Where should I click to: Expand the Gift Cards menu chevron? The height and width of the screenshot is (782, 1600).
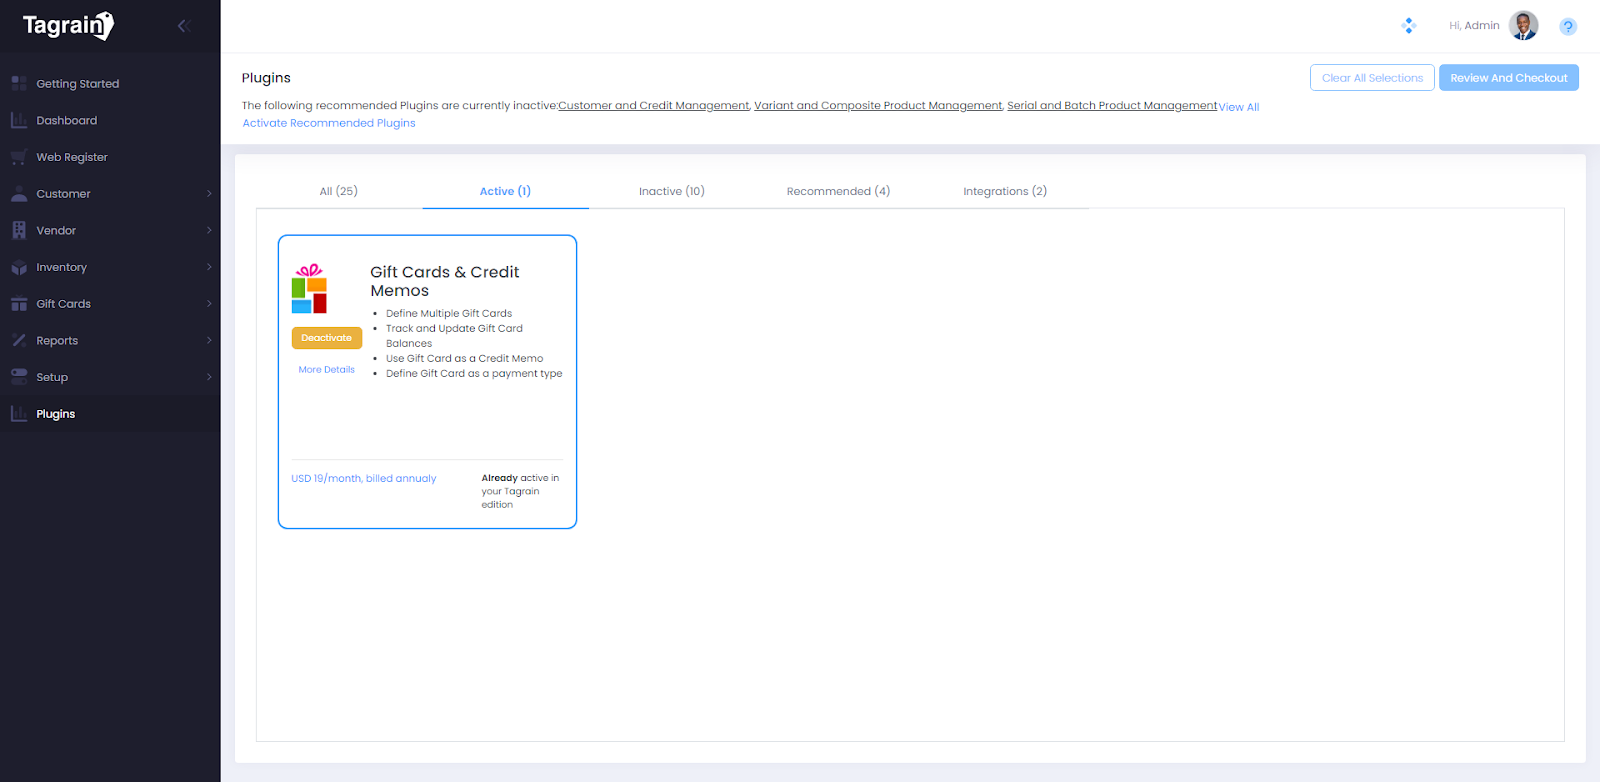(x=209, y=304)
